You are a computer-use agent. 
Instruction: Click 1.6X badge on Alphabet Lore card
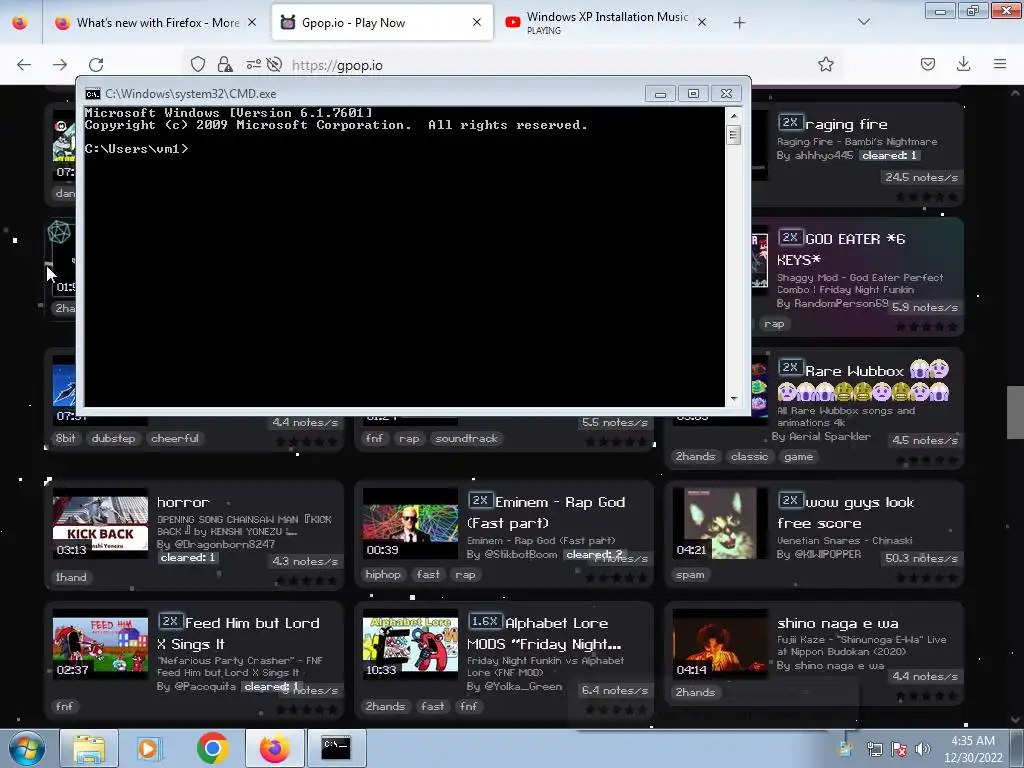(485, 621)
